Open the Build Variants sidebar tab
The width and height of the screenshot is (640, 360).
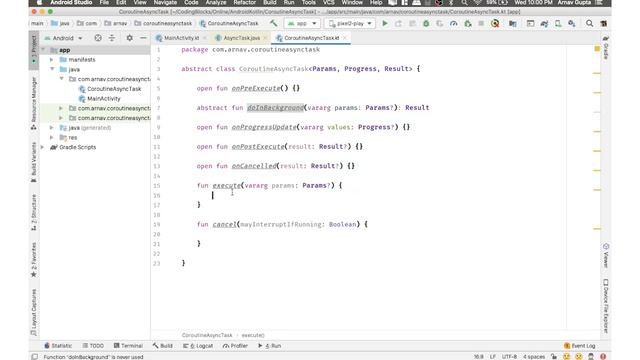tap(34, 162)
